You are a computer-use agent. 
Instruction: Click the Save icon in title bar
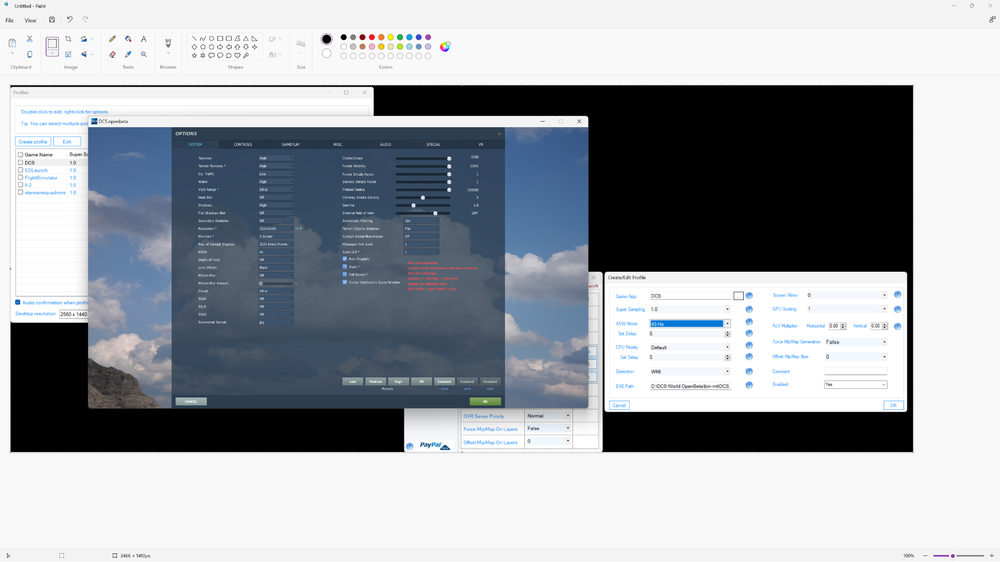52,20
